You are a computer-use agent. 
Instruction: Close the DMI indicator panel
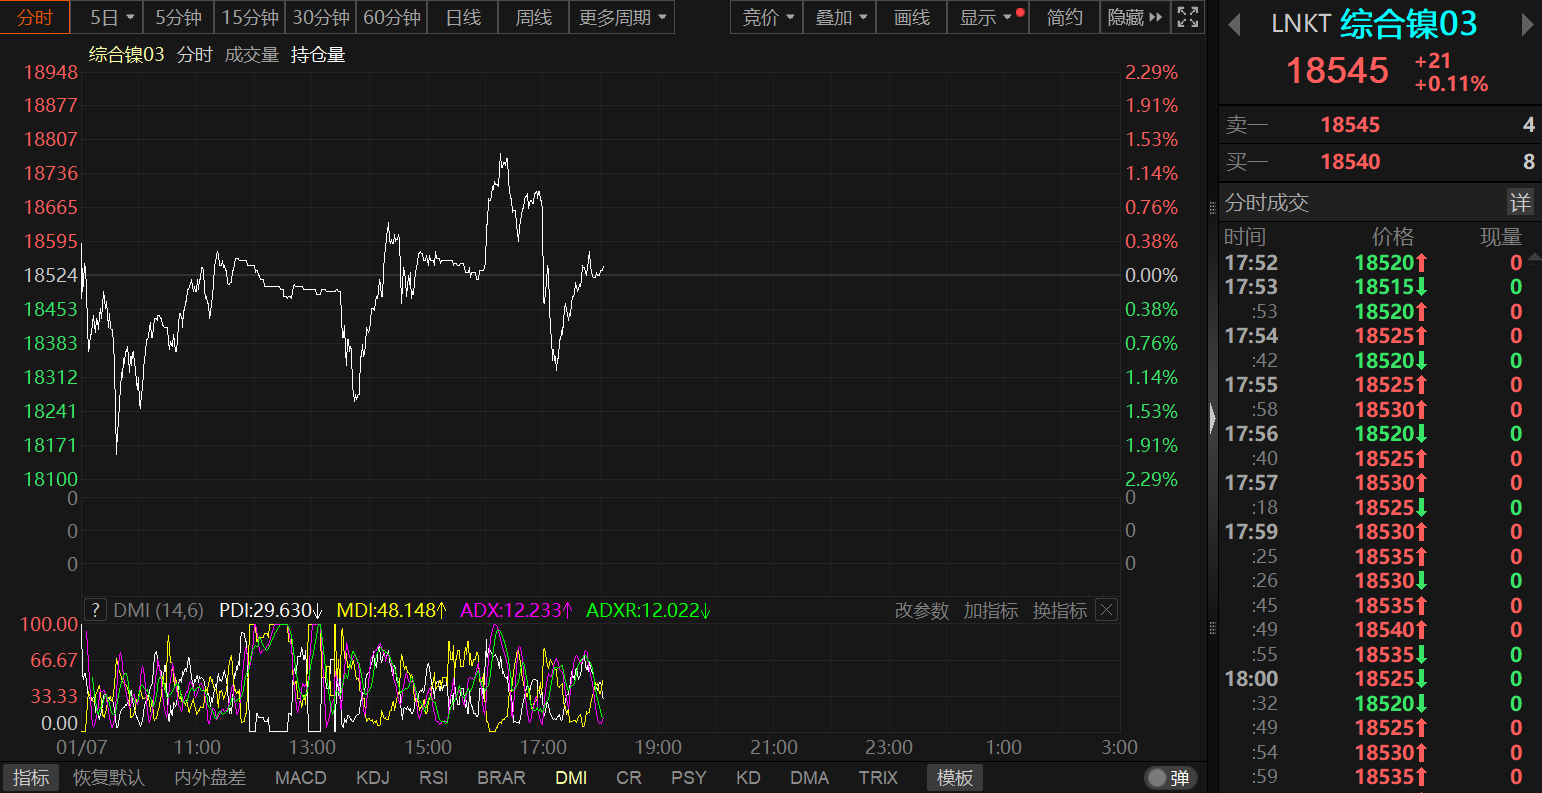click(1106, 610)
